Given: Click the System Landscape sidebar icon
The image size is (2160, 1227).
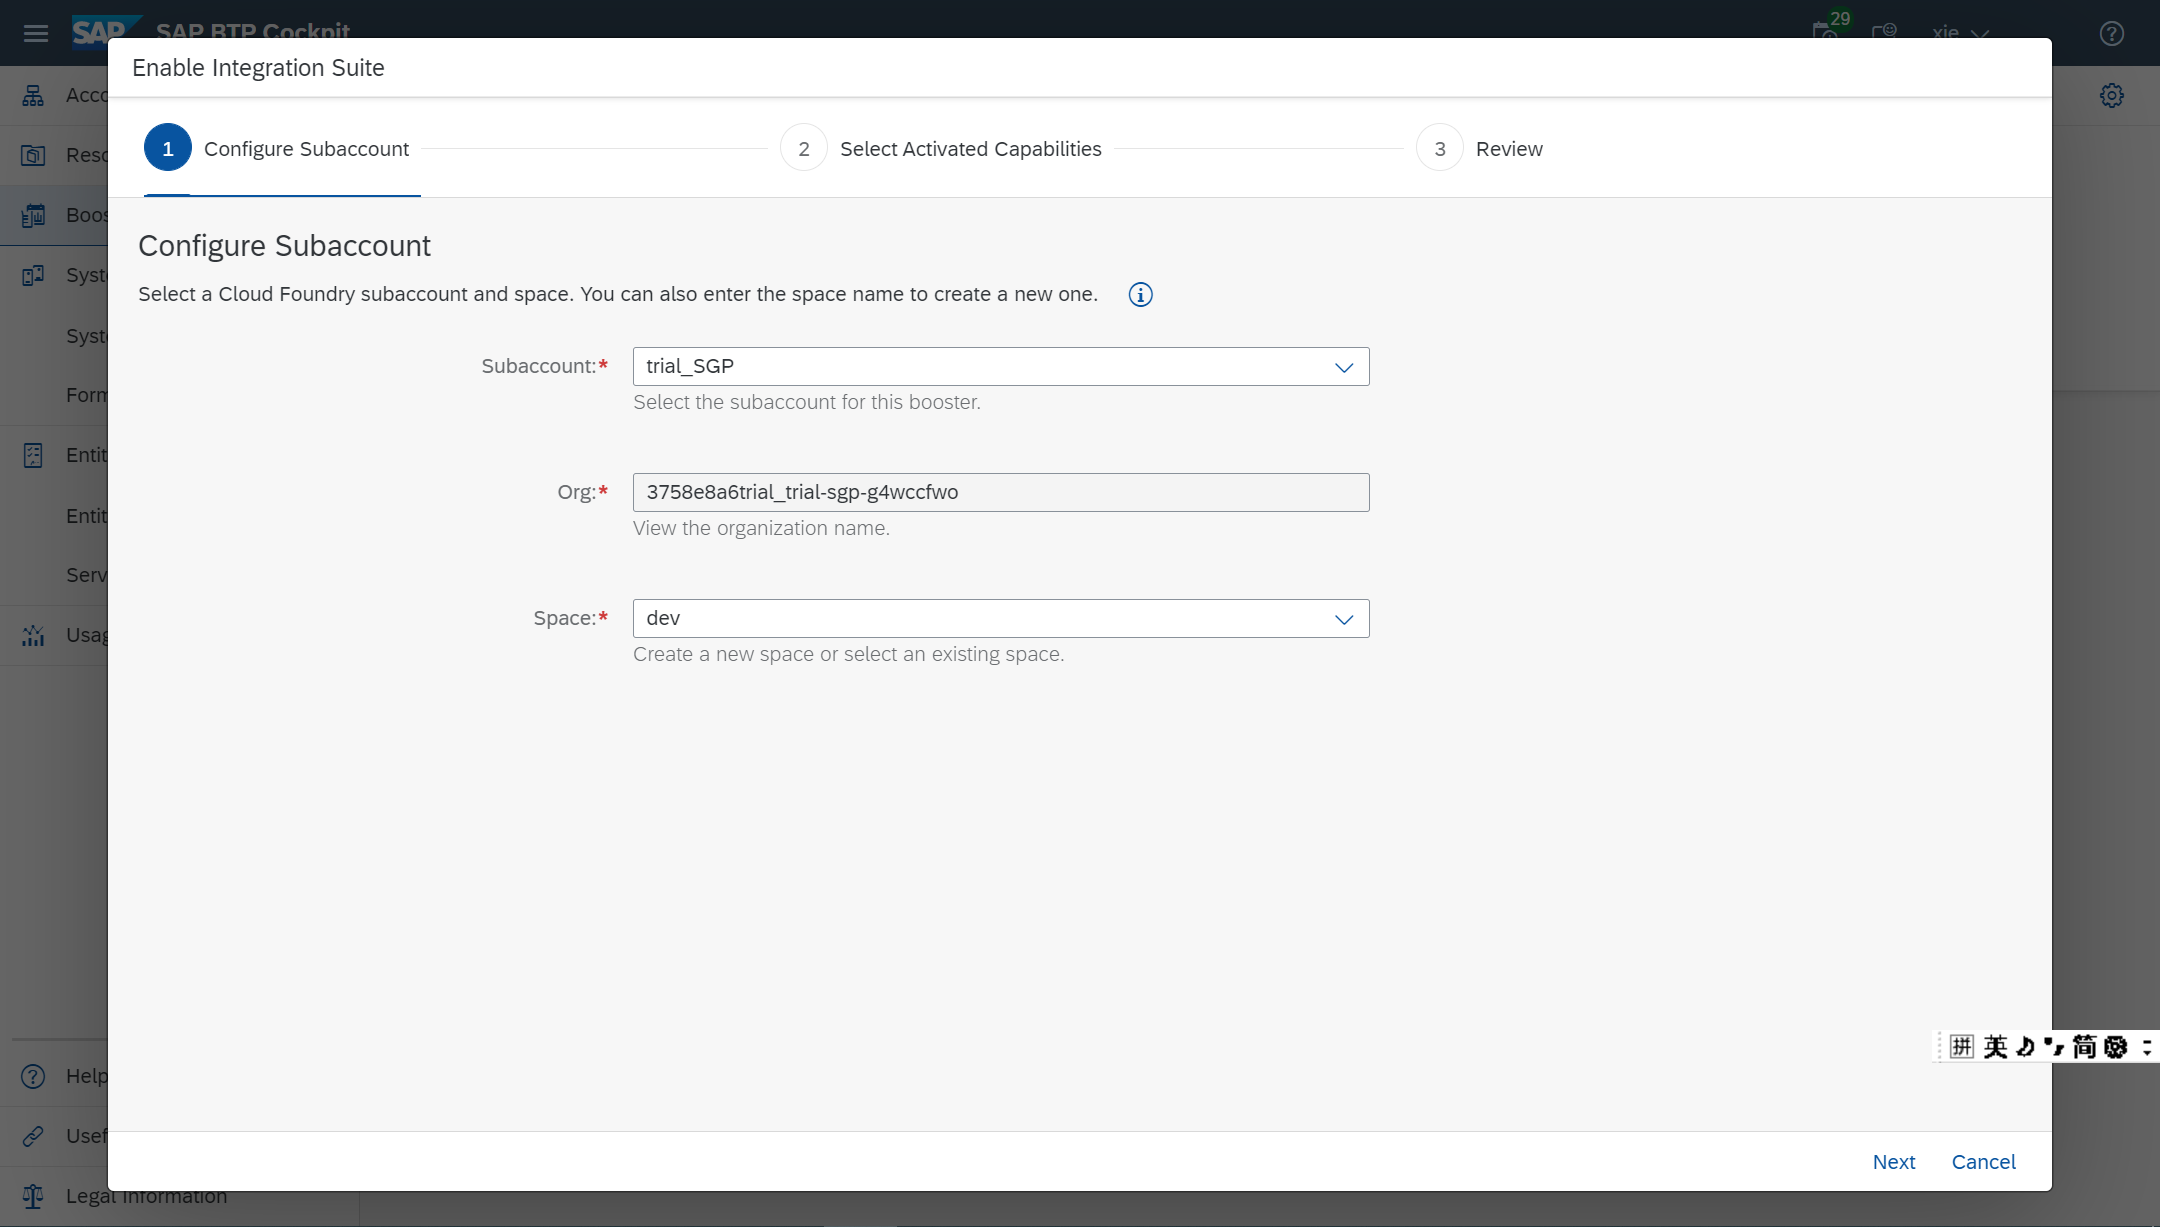Looking at the screenshot, I should click(33, 275).
